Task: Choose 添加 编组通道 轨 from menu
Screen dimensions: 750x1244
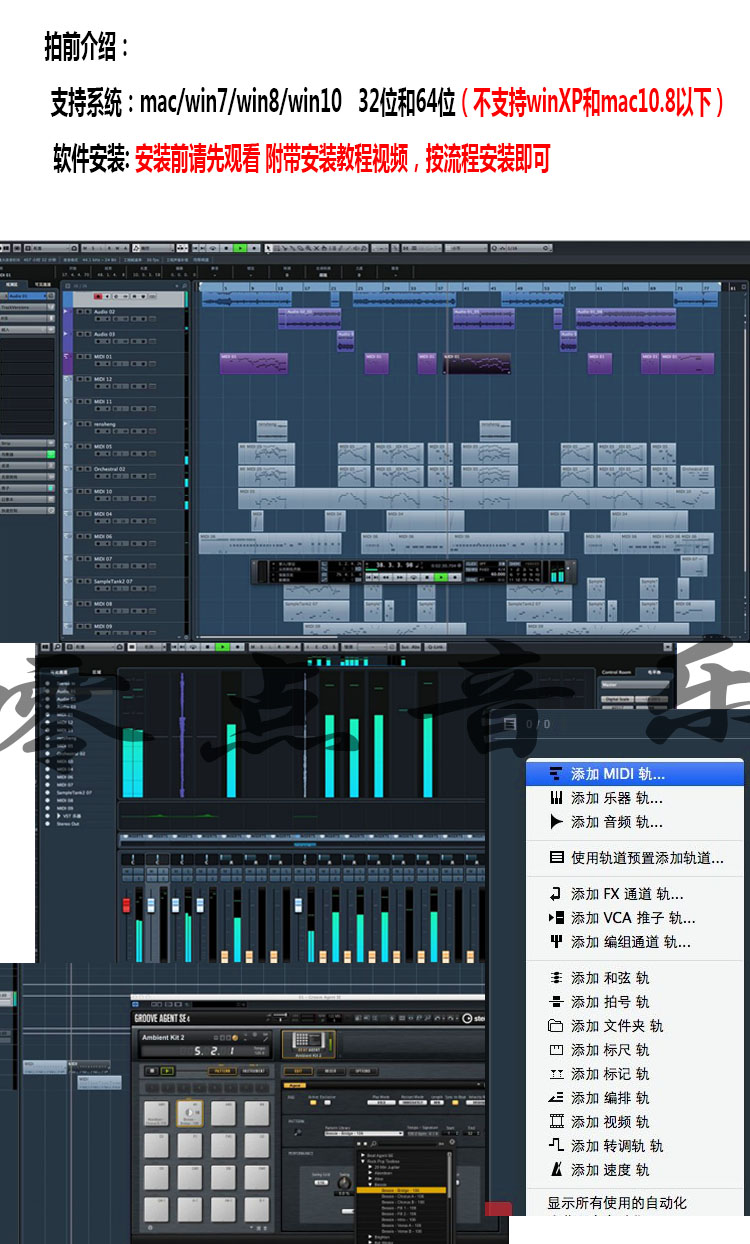Action: click(635, 942)
